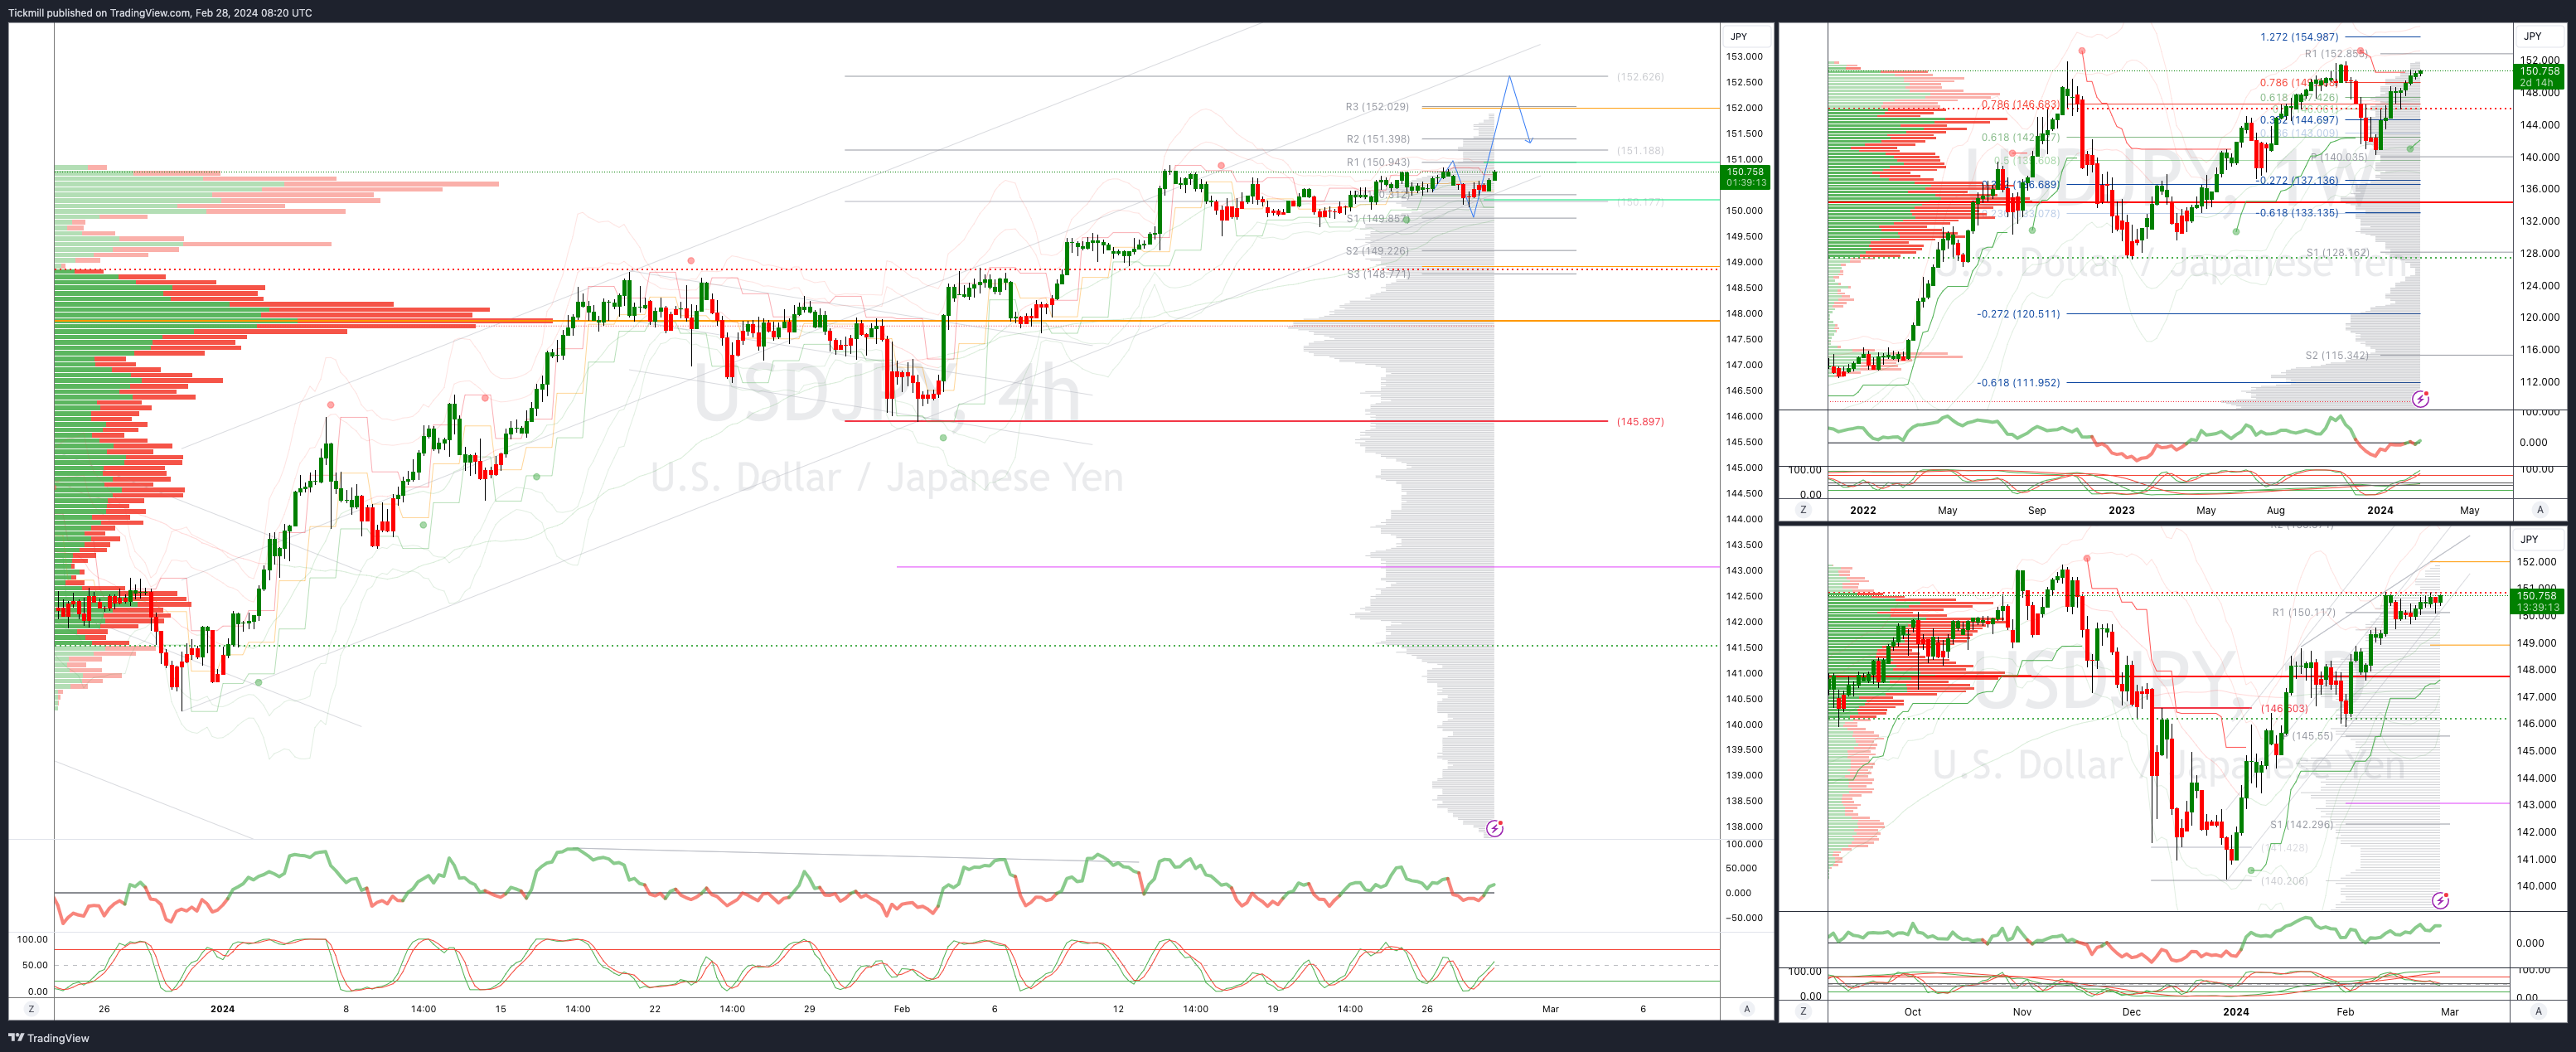This screenshot has height=1052, width=2576.
Task: Click the Sep label on the top-right time axis
Action: point(2037,510)
